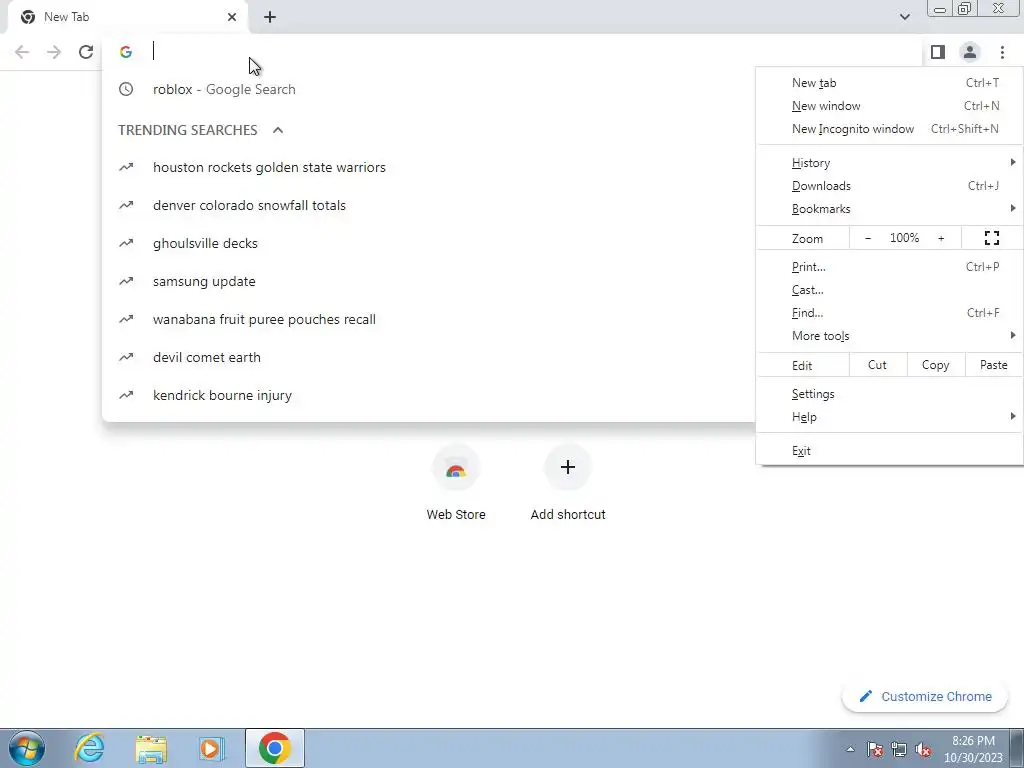Select New tab from menu

point(889,83)
